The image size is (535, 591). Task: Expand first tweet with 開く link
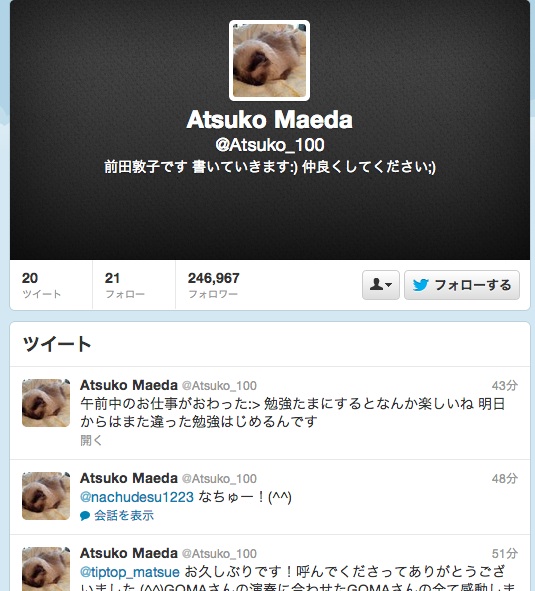(91, 440)
